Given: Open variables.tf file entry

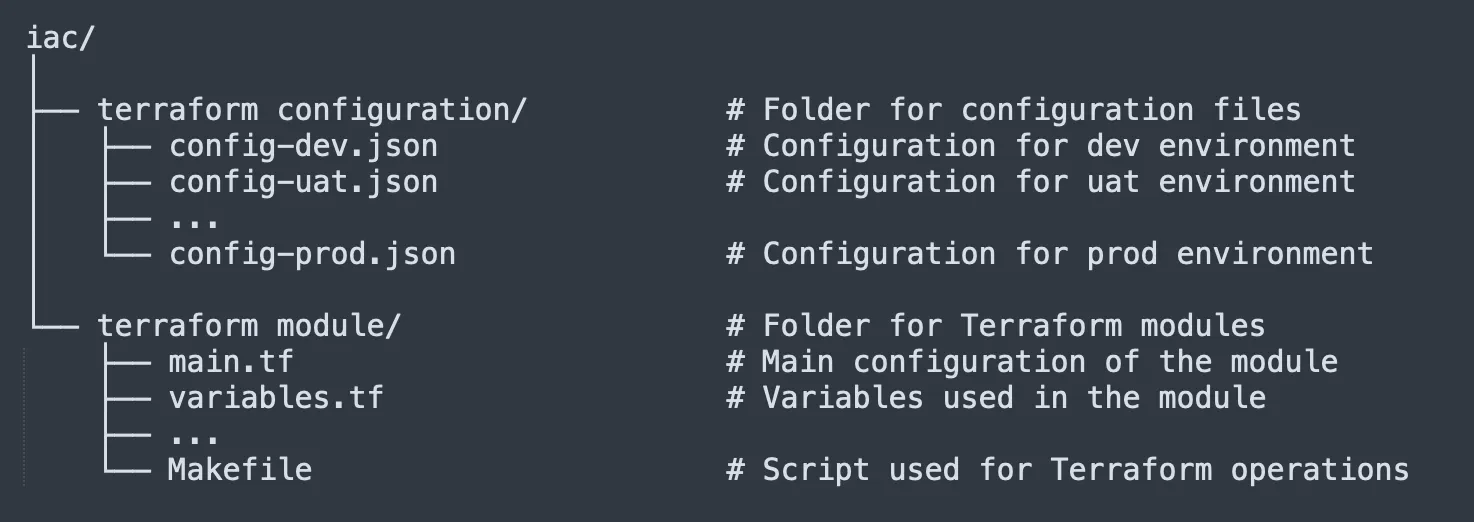Looking at the screenshot, I should 276,397.
